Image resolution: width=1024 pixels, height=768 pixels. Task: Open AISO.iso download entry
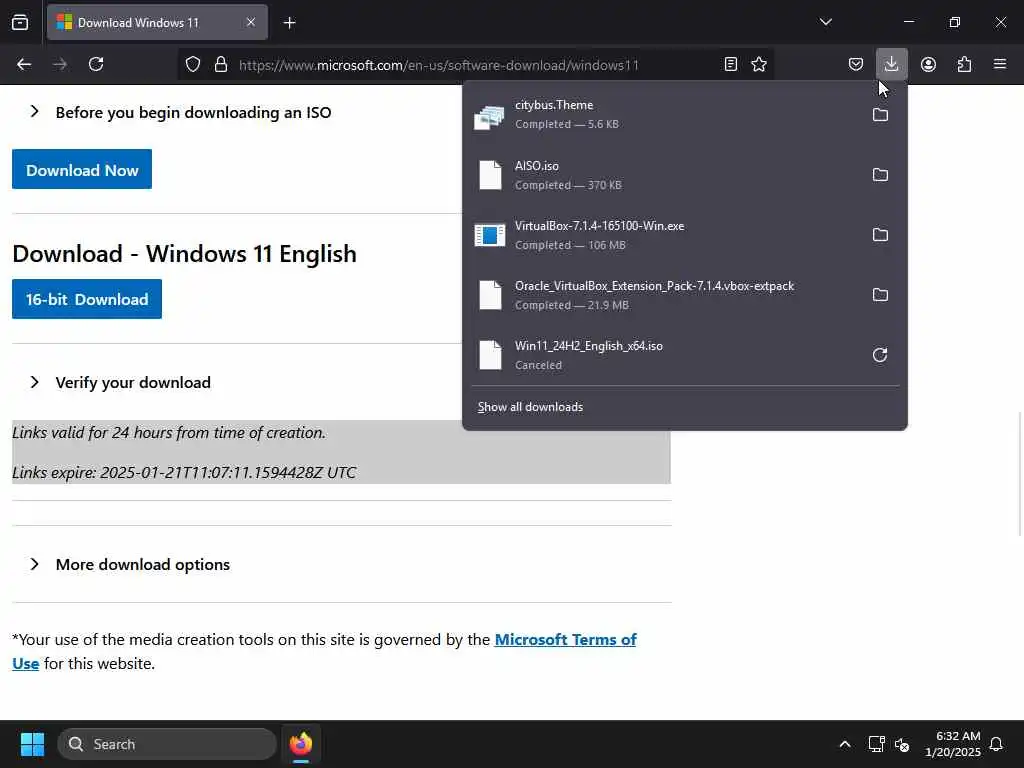666,174
